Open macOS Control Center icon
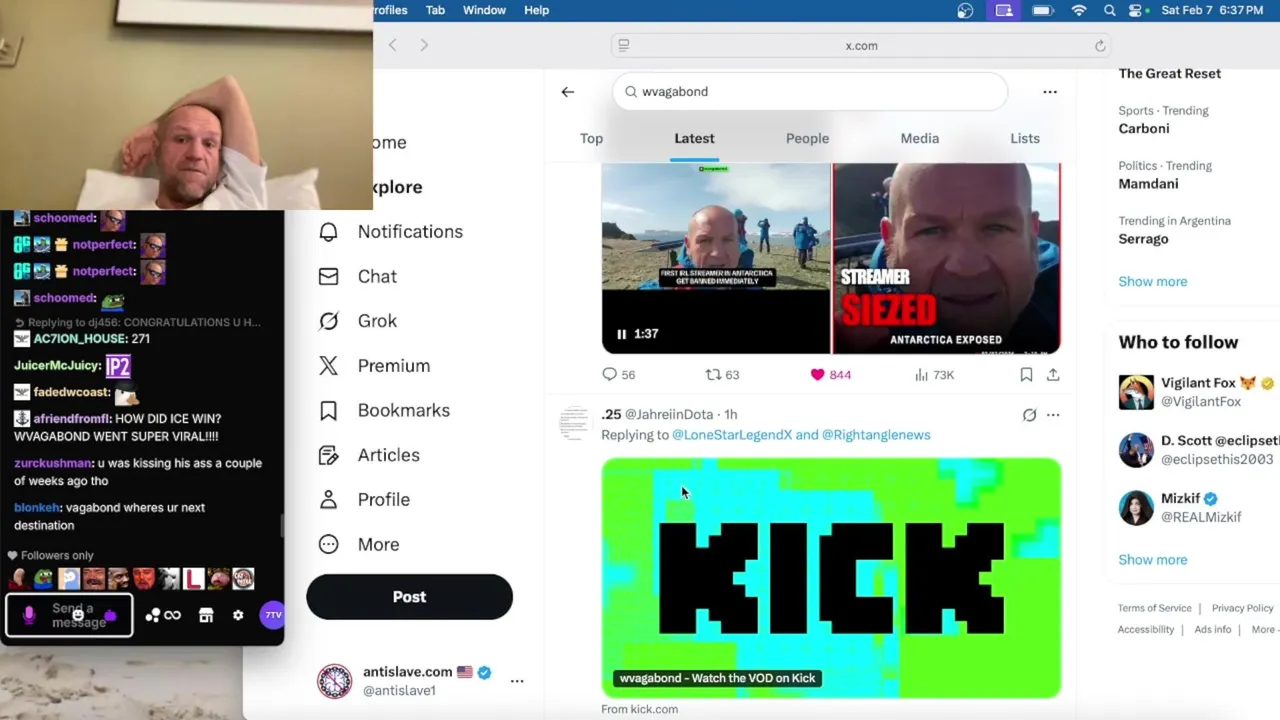Image resolution: width=1280 pixels, height=720 pixels. (x=1136, y=10)
